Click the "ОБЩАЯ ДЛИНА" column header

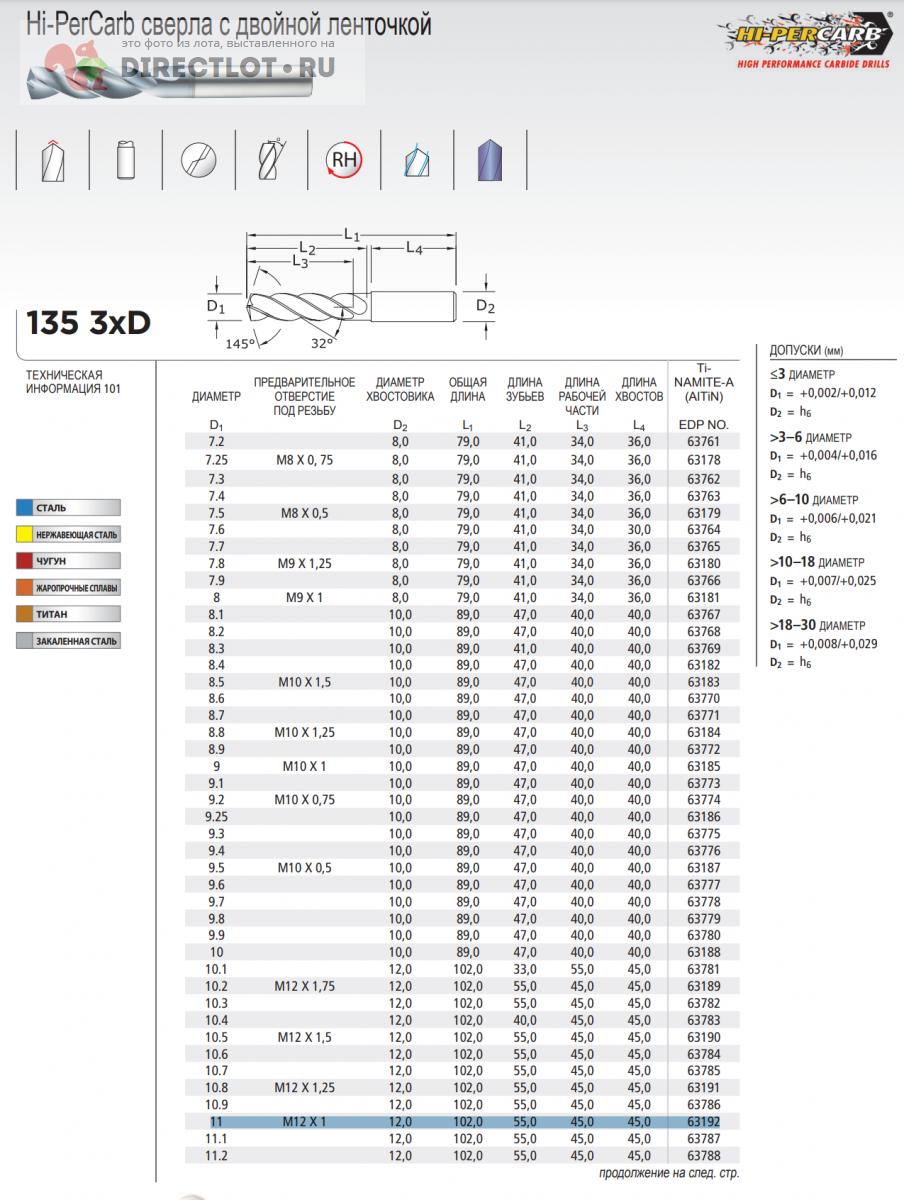[x=467, y=390]
